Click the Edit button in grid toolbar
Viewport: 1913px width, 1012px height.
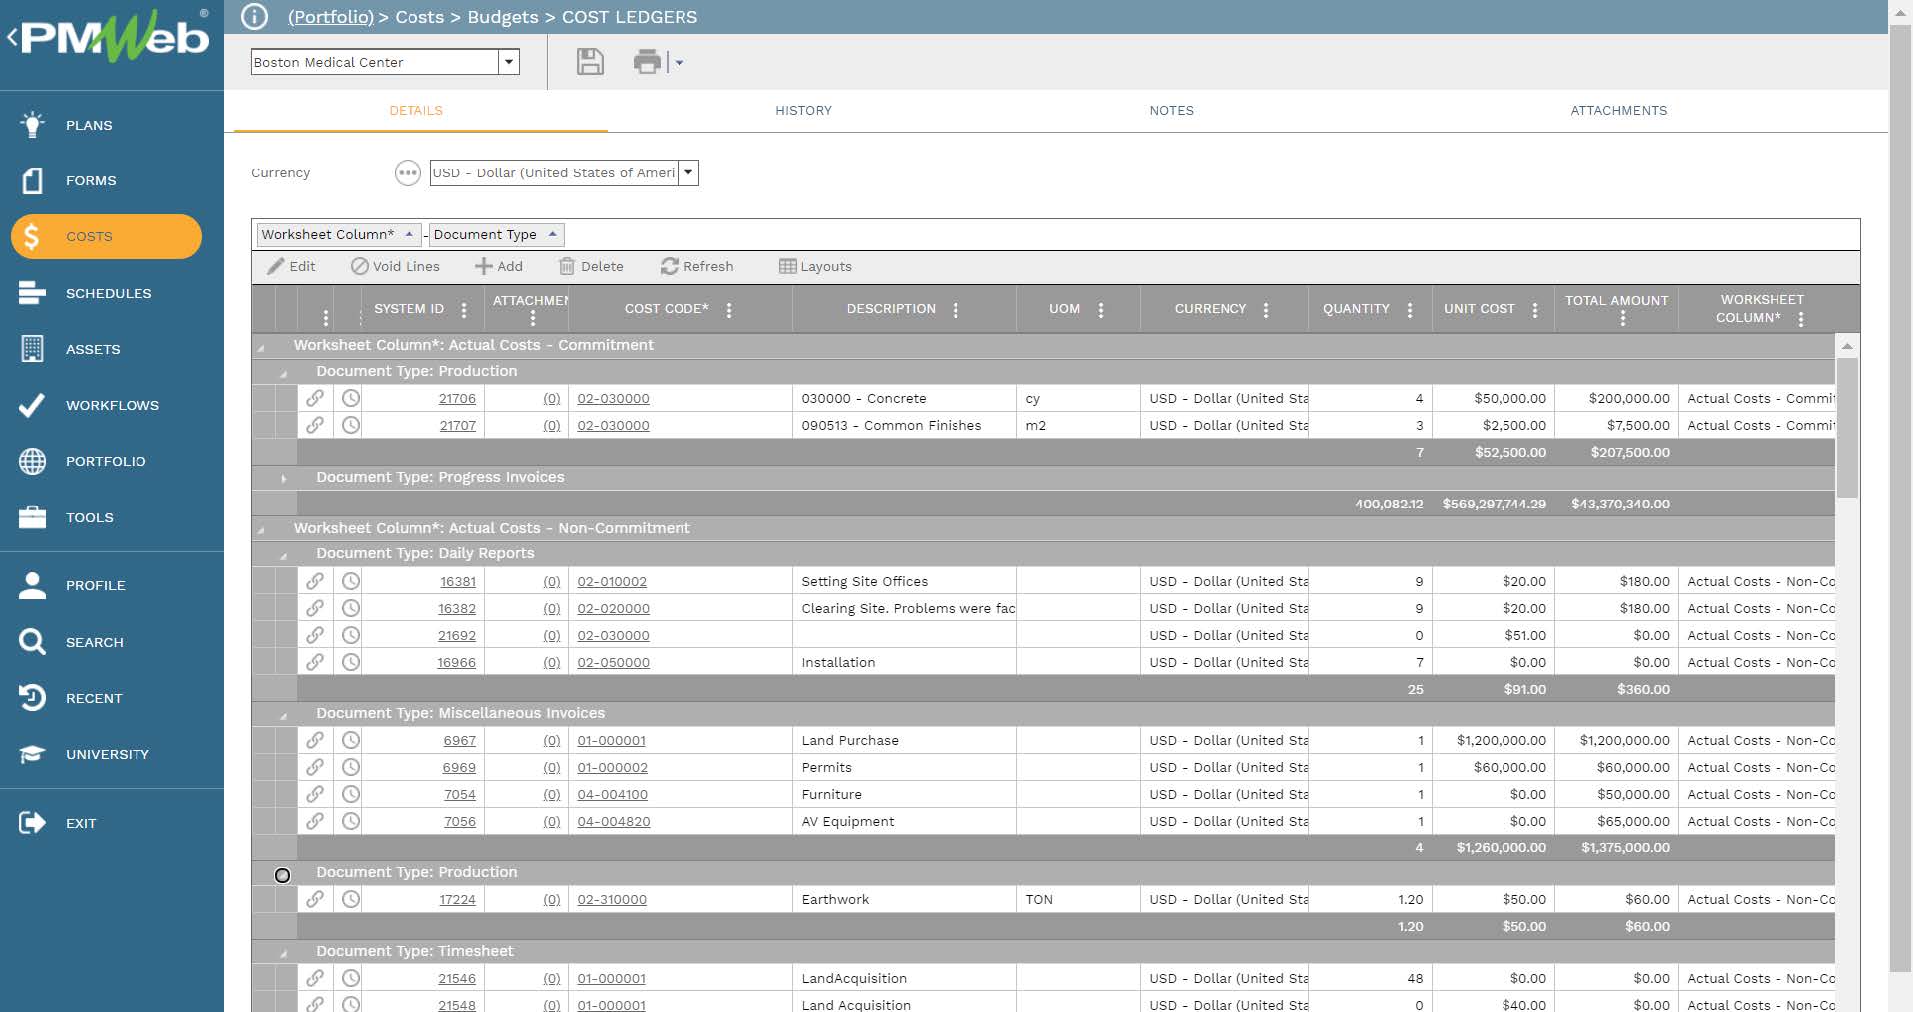291,266
